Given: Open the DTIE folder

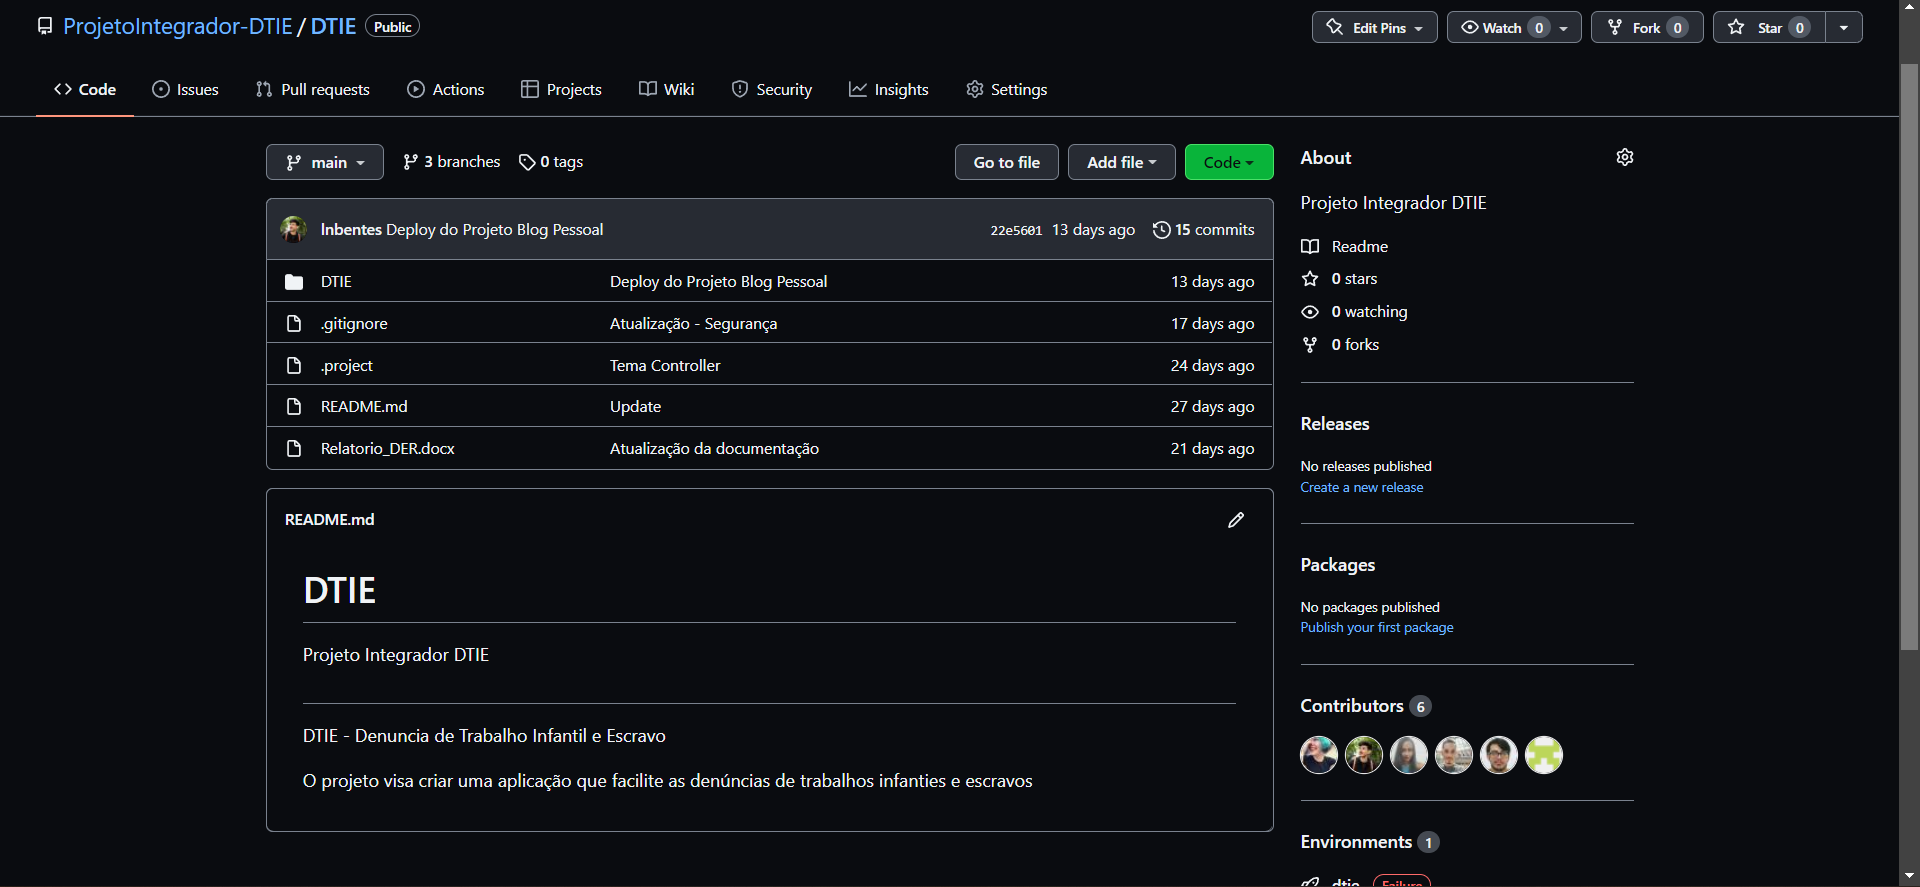Looking at the screenshot, I should (x=336, y=282).
